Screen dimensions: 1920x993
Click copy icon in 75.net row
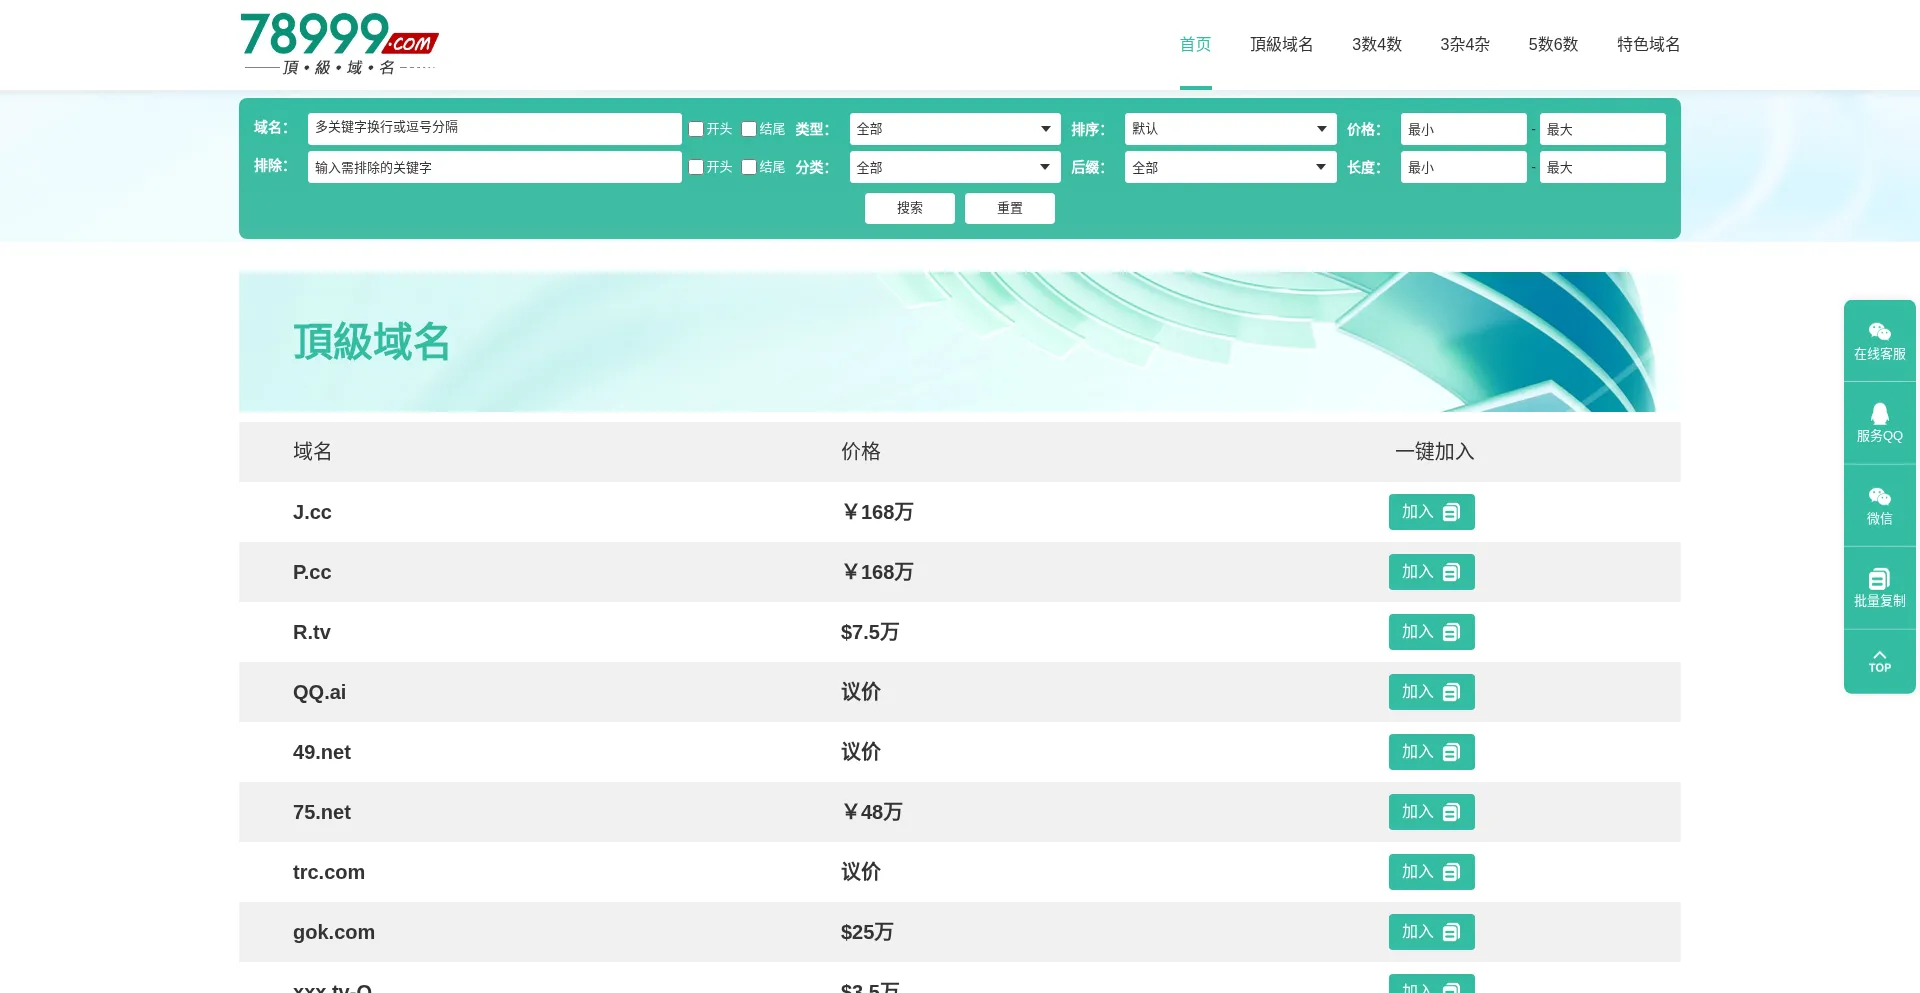pos(1451,812)
